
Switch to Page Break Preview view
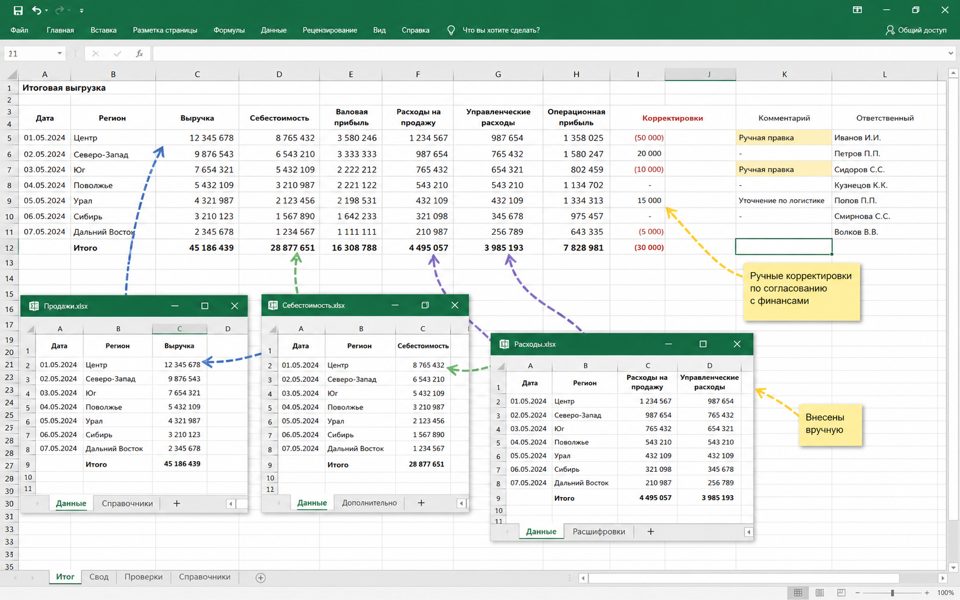pyautogui.click(x=841, y=593)
